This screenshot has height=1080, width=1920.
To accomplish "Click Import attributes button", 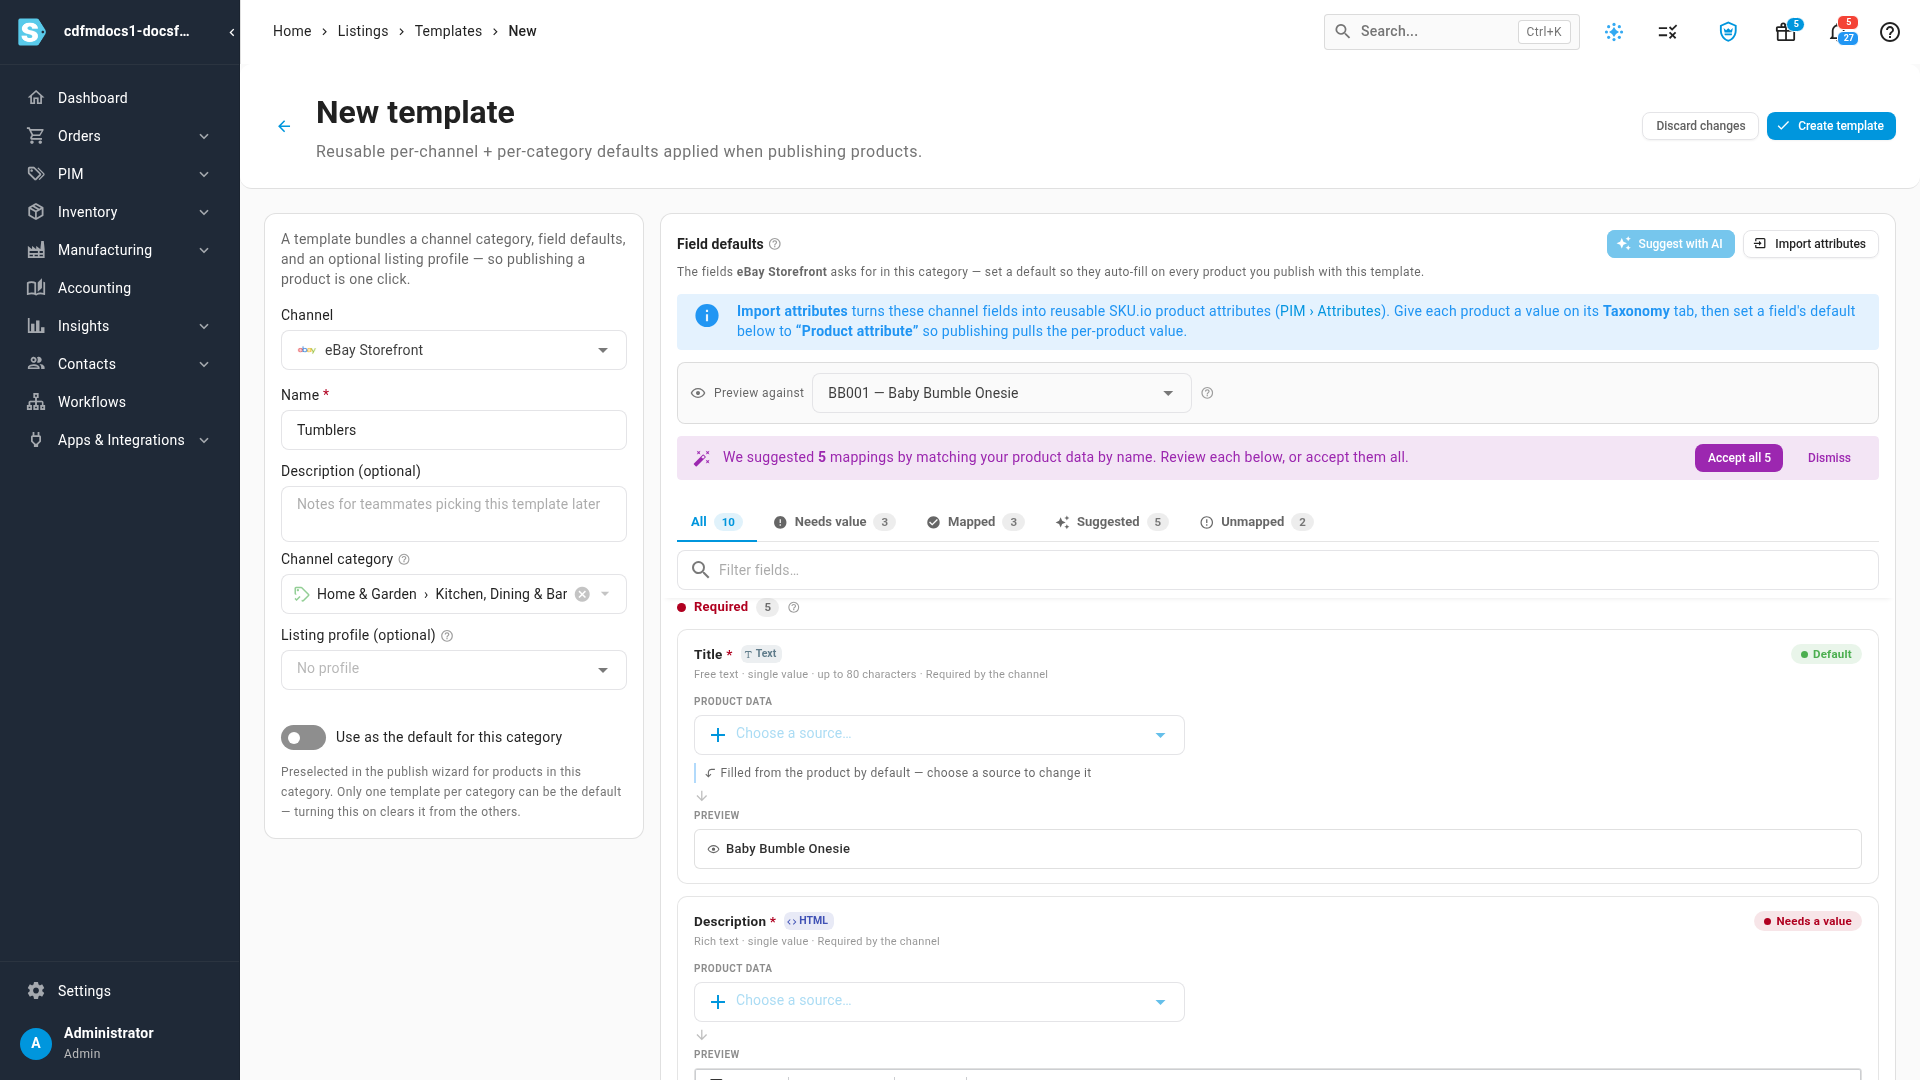I will (x=1810, y=244).
